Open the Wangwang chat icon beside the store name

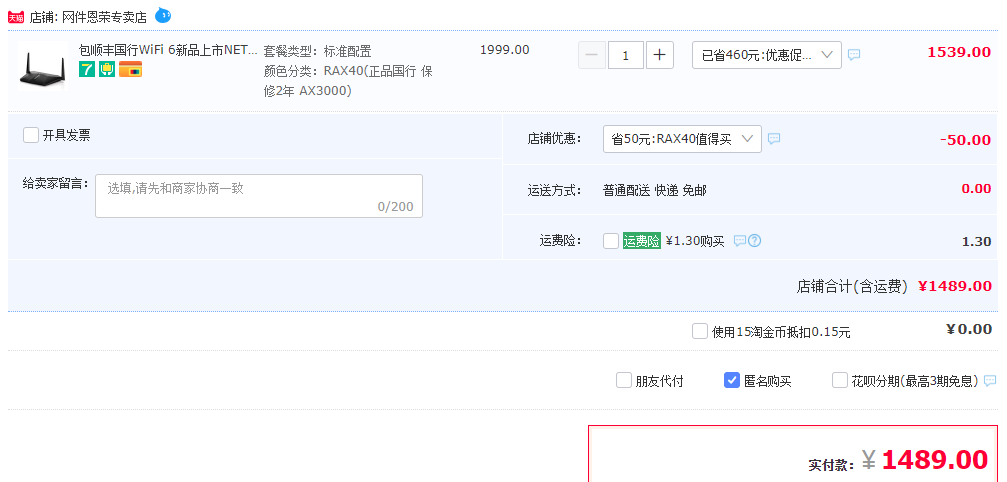point(163,15)
